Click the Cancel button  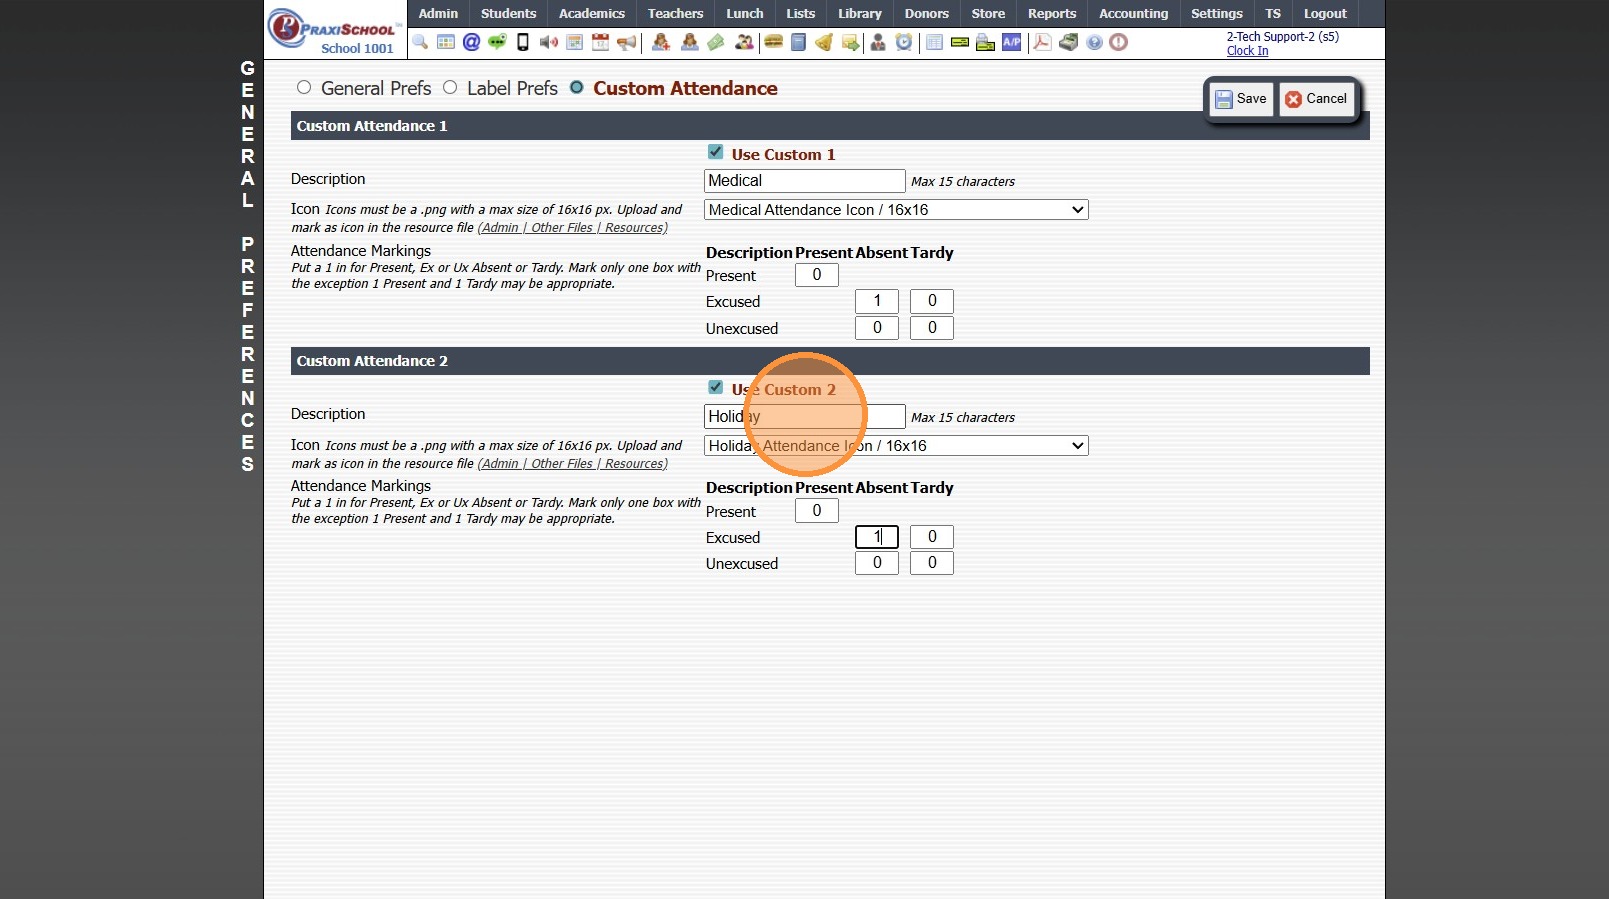[1316, 99]
